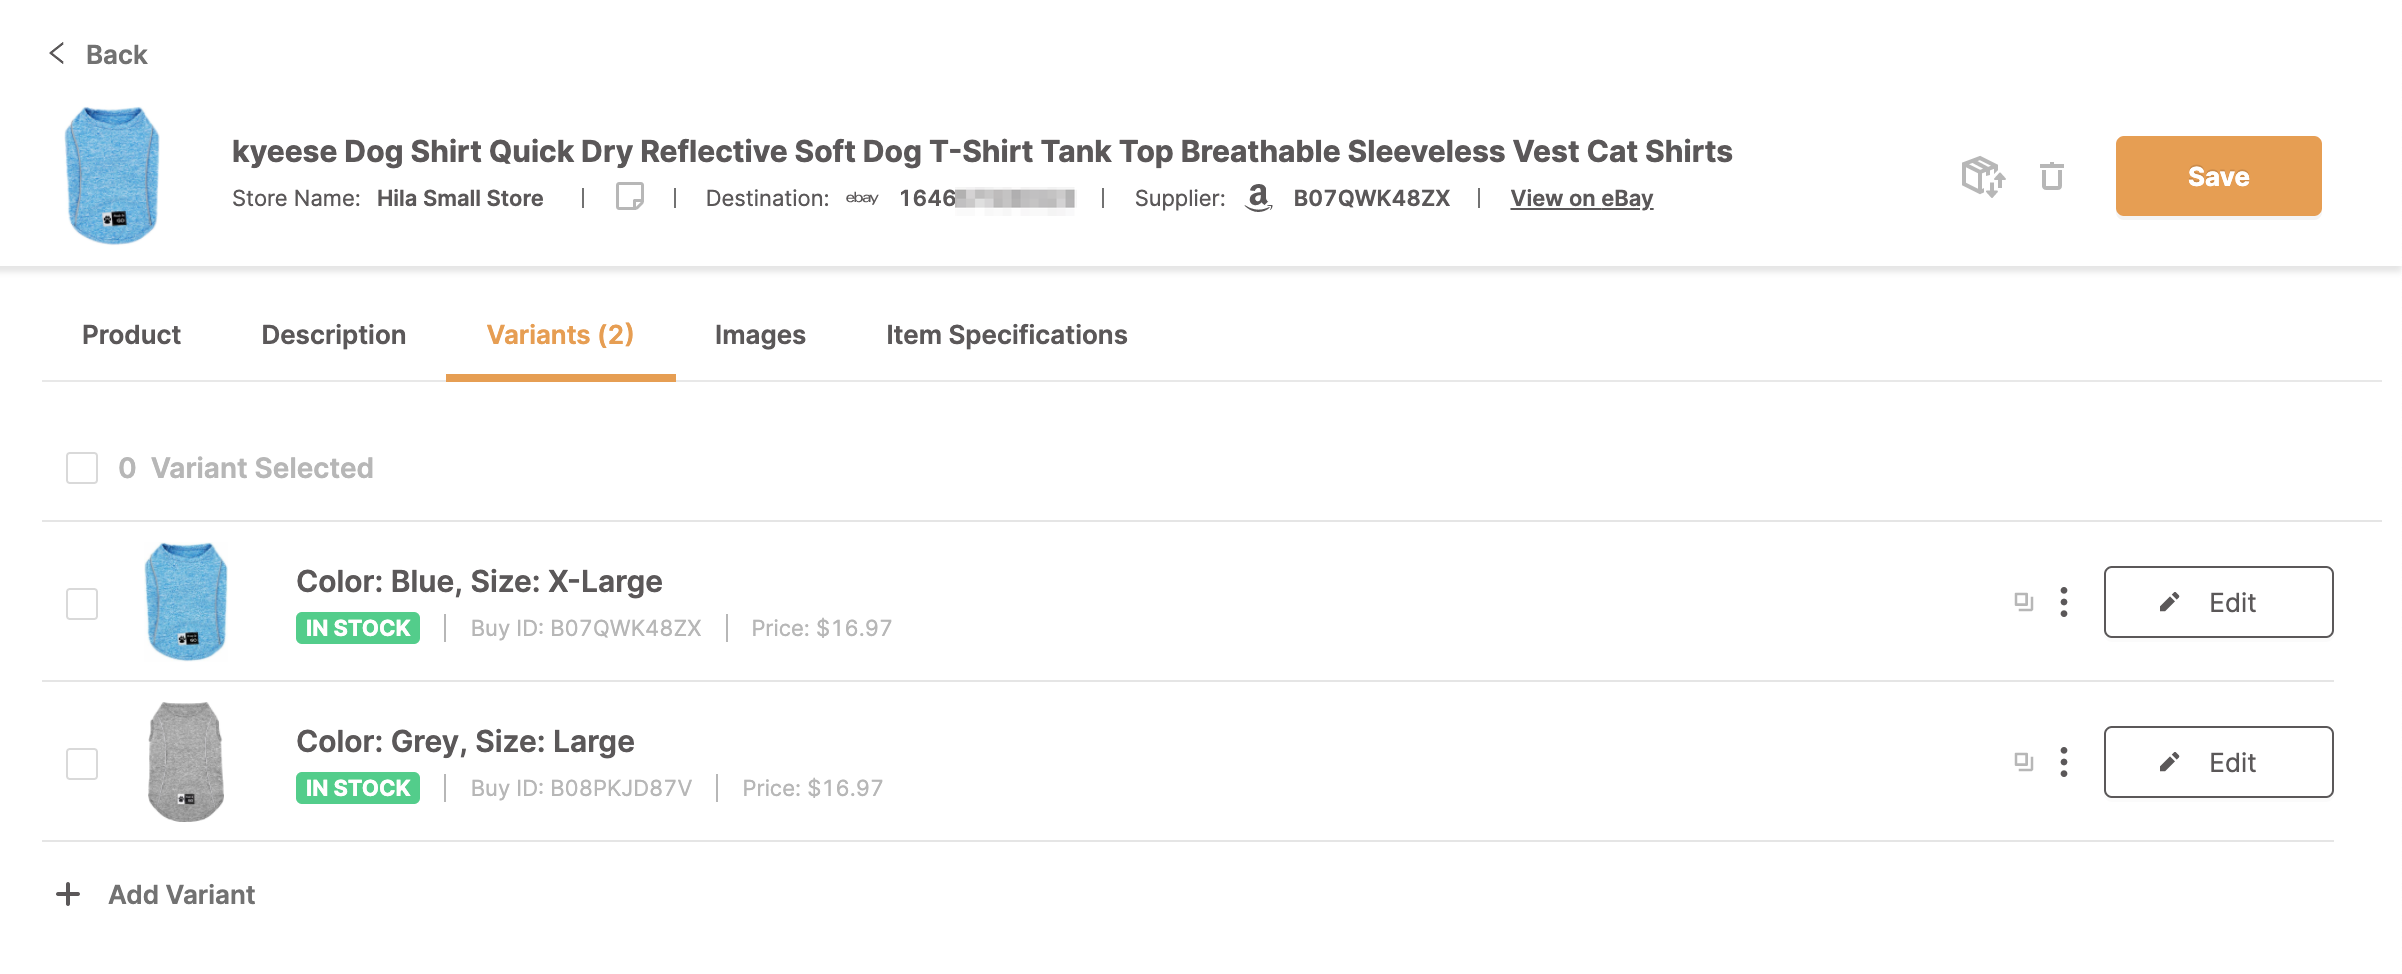Switch to the Description tab
2402x974 pixels.
pos(334,335)
